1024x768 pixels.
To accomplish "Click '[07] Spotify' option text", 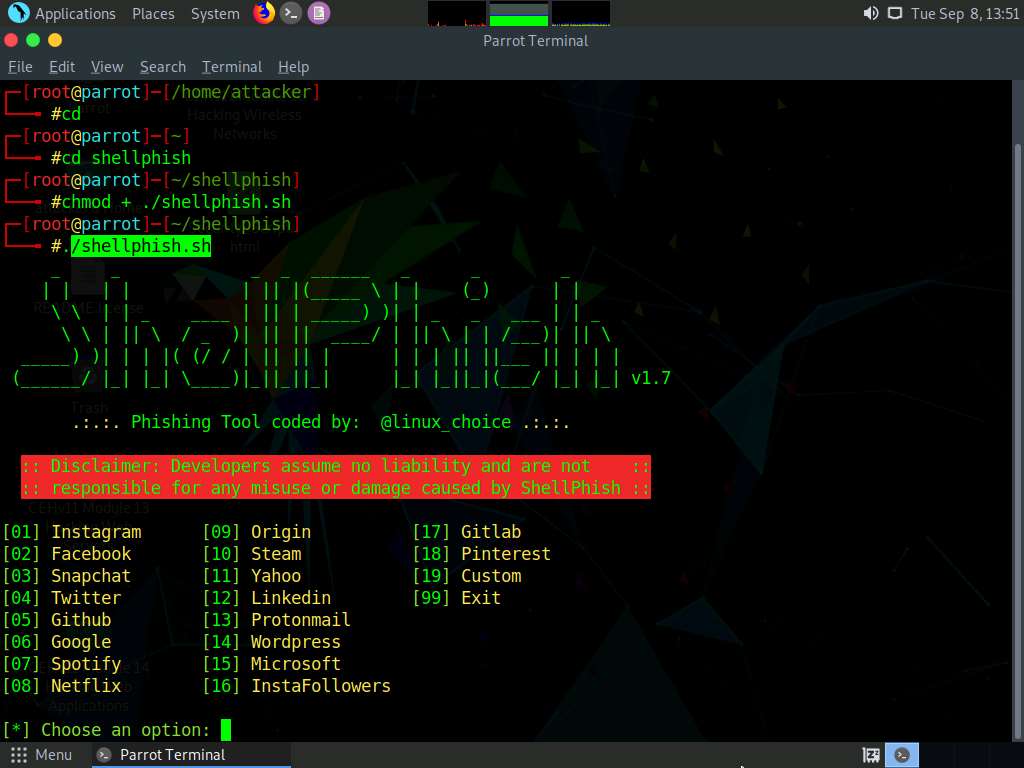I will pyautogui.click(x=62, y=664).
